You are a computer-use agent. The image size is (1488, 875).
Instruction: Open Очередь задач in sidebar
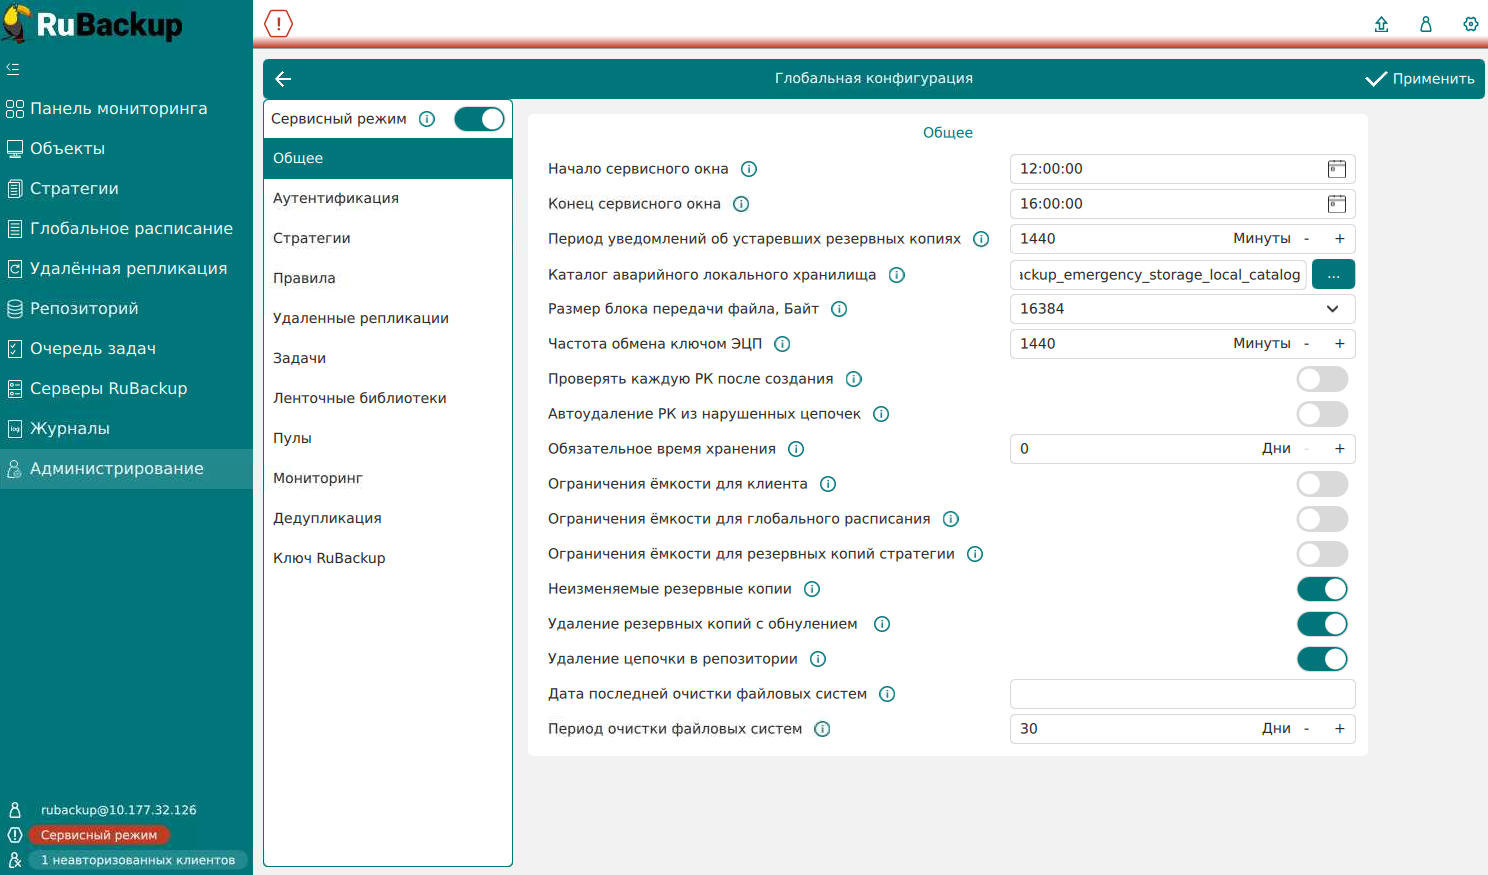[126, 349]
